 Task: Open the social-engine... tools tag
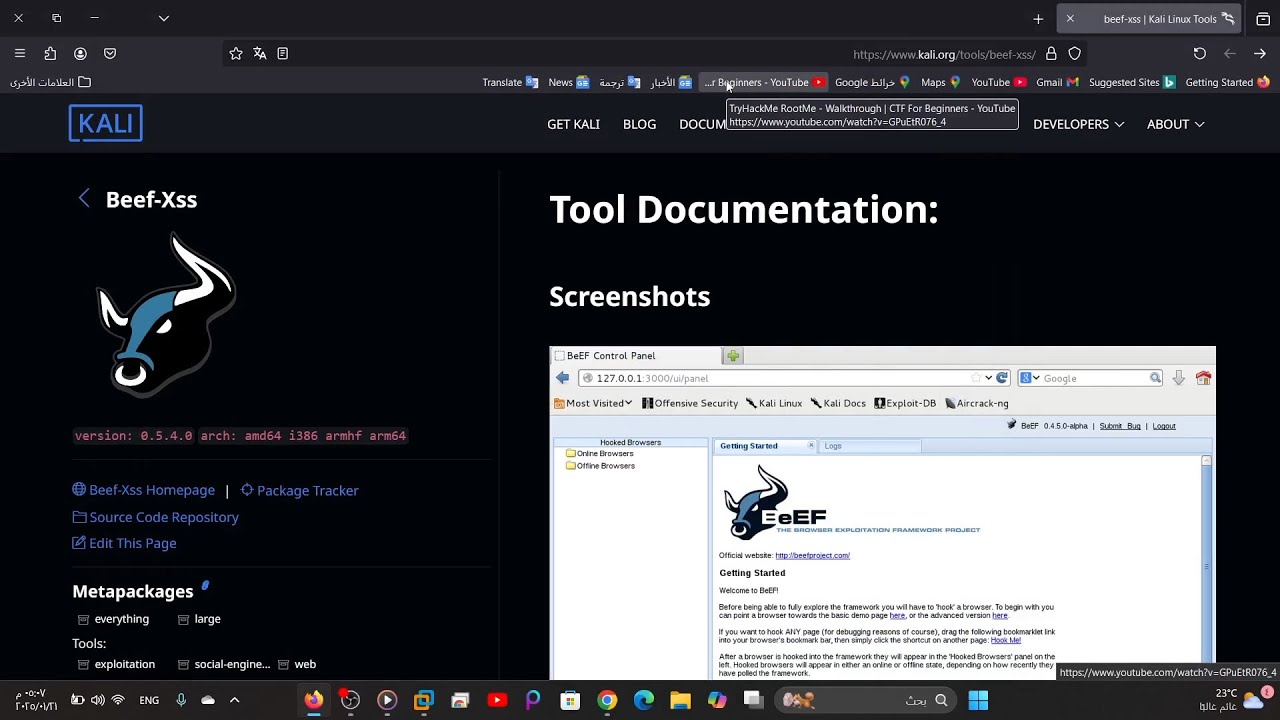coord(224,664)
